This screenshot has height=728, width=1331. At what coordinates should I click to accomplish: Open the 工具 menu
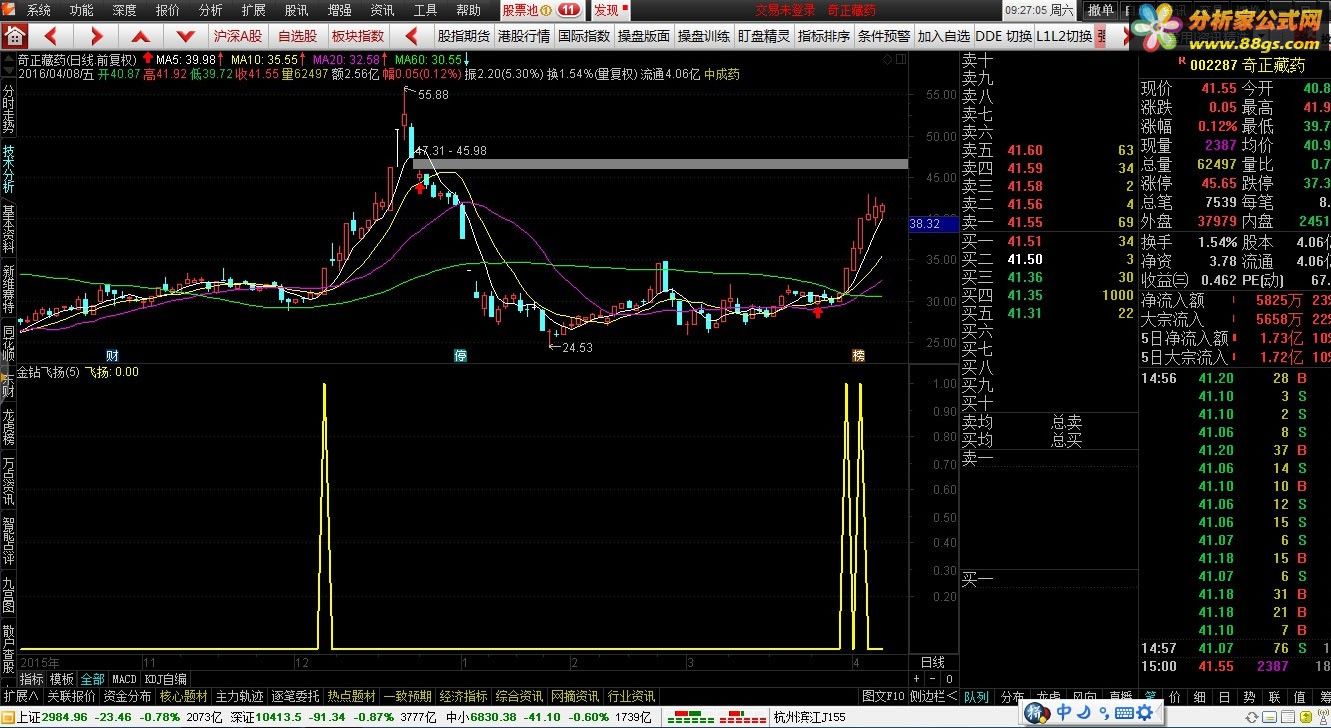426,10
